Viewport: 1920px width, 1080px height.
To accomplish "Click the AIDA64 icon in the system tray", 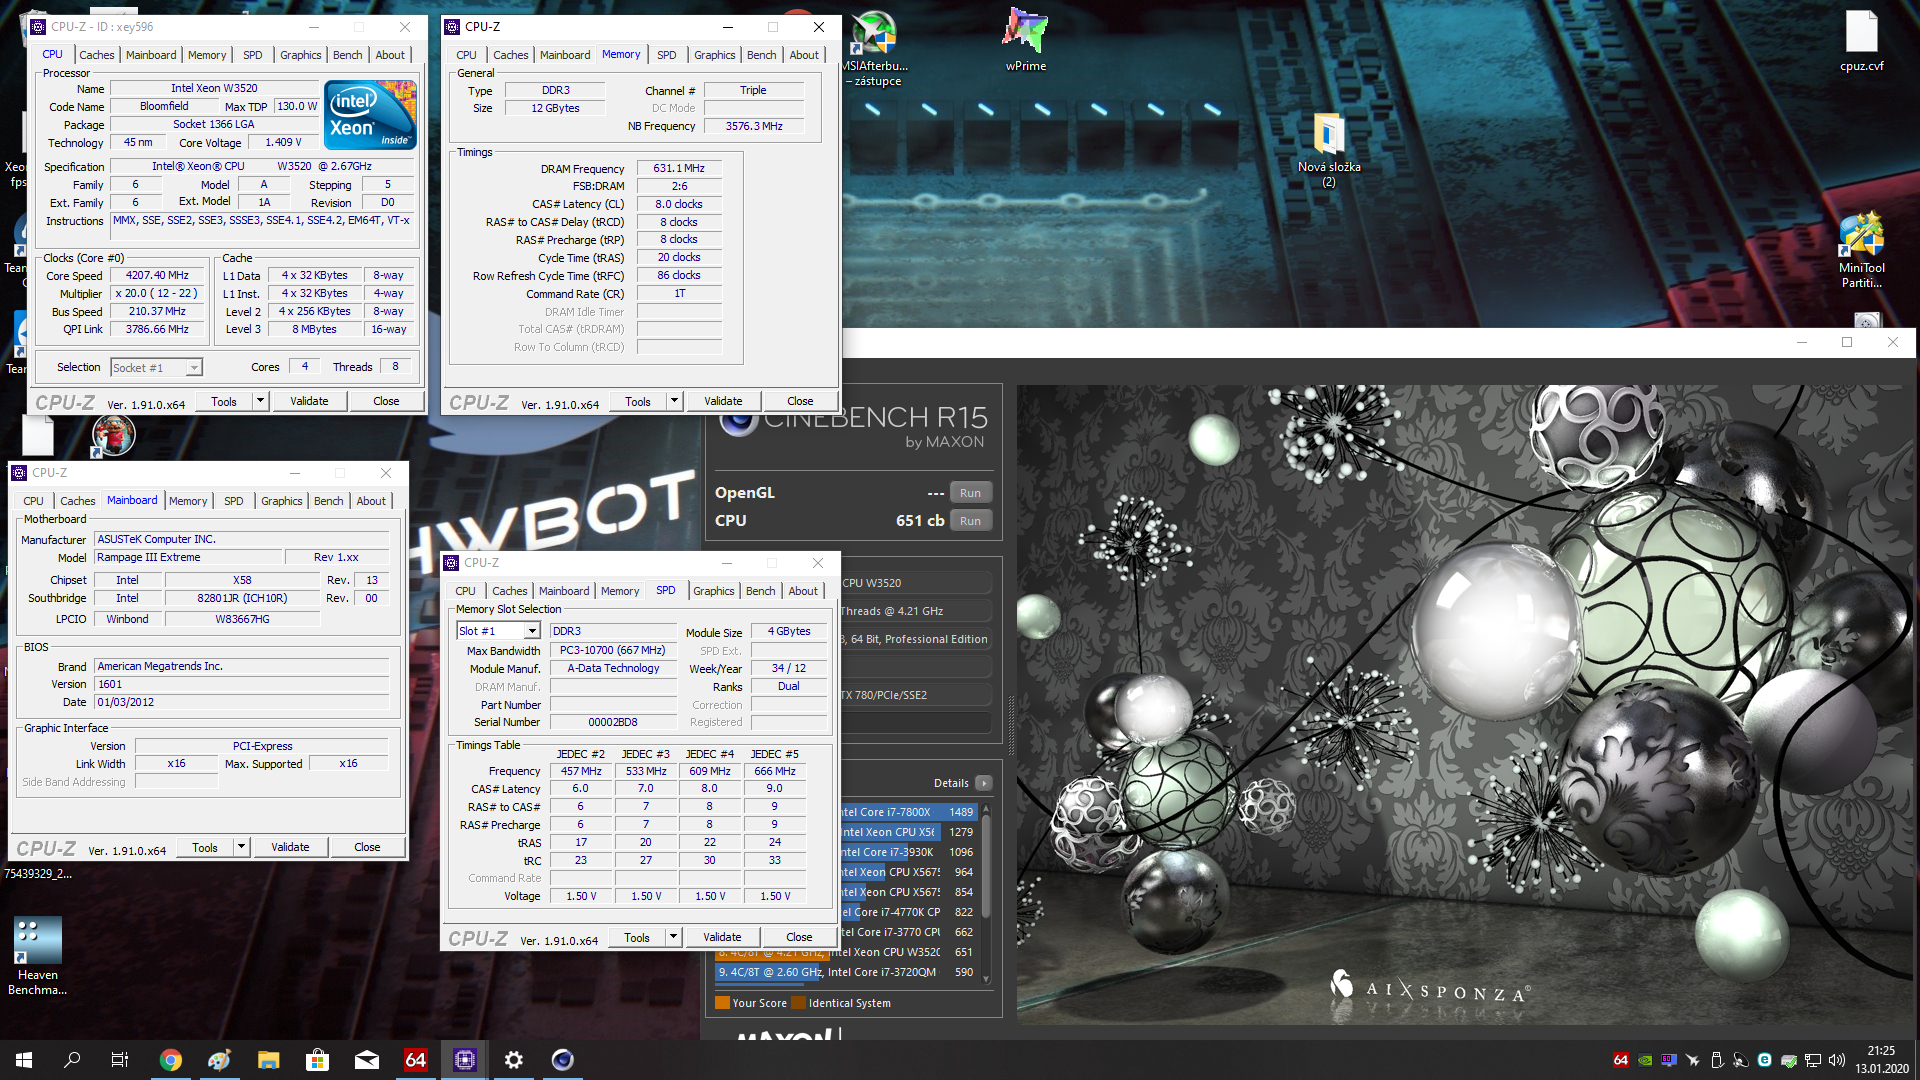I will pyautogui.click(x=1621, y=1060).
